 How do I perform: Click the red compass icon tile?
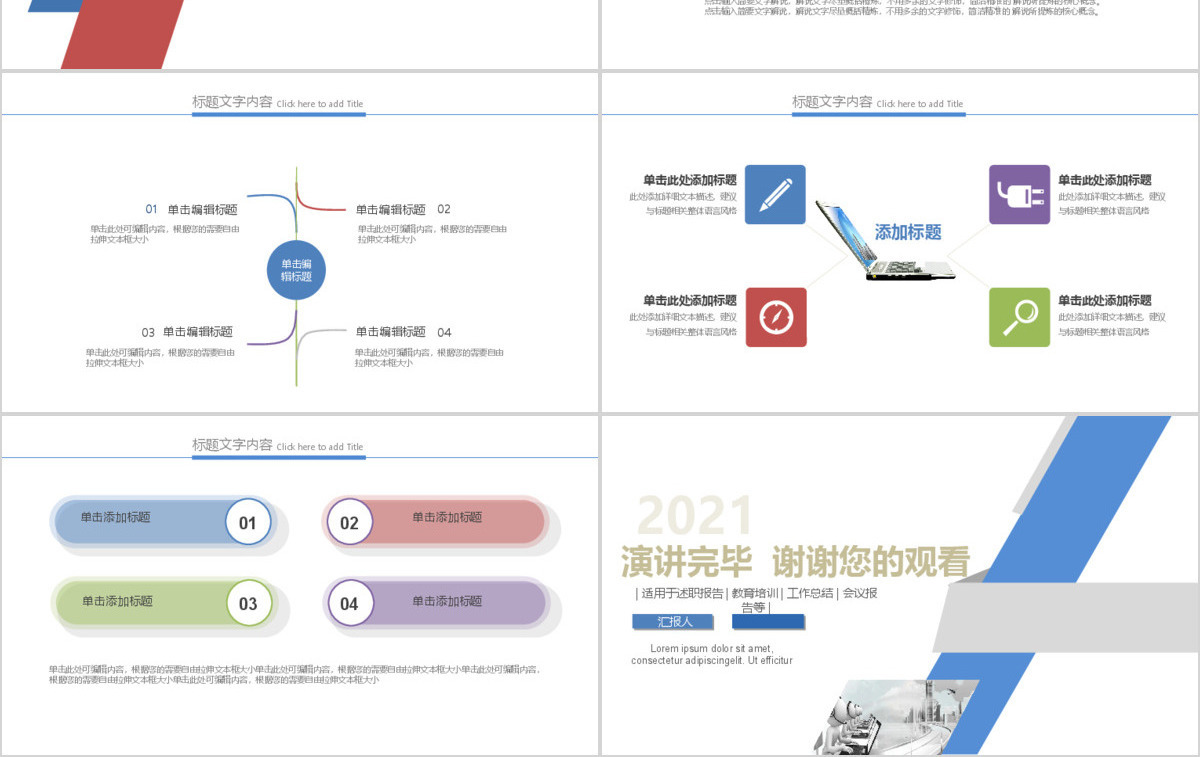click(776, 317)
